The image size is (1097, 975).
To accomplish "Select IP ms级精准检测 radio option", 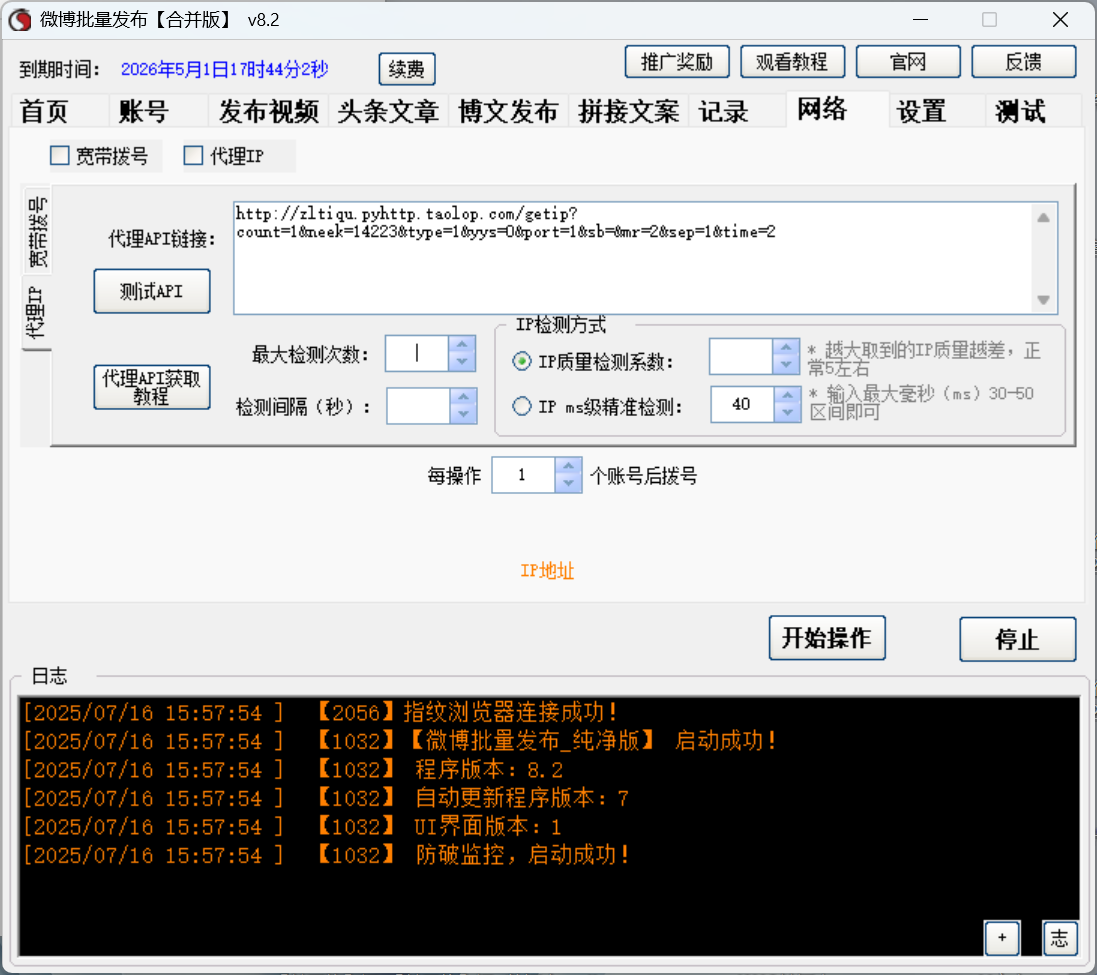I will pos(521,406).
